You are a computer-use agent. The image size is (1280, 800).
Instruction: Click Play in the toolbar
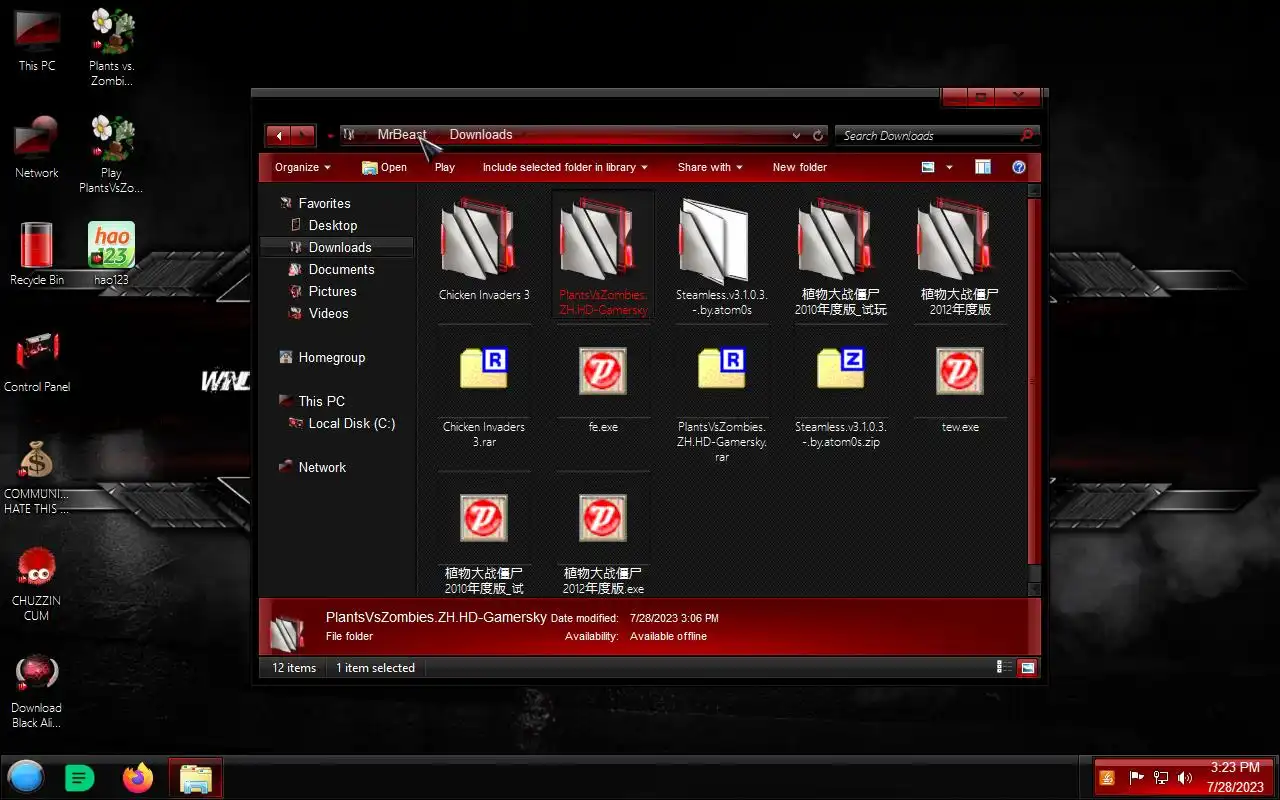445,167
